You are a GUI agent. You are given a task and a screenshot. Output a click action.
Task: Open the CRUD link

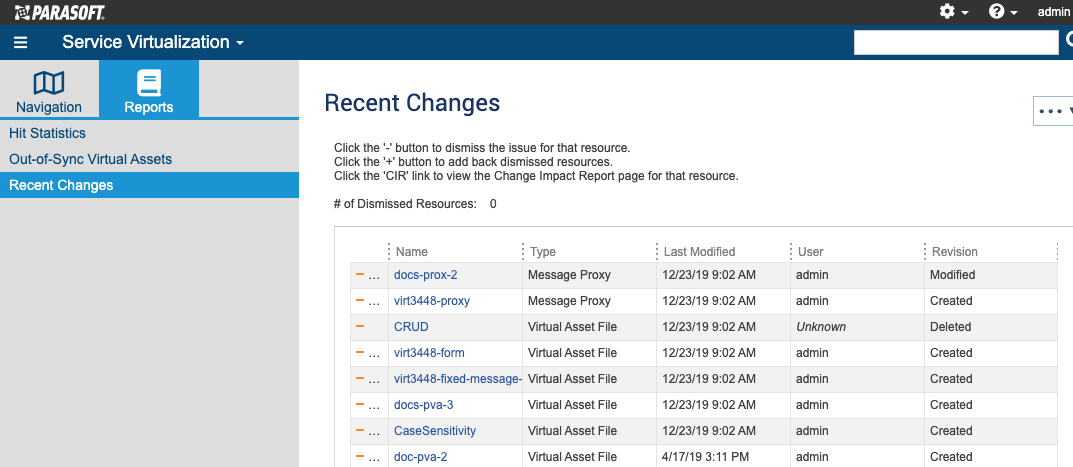(x=411, y=327)
